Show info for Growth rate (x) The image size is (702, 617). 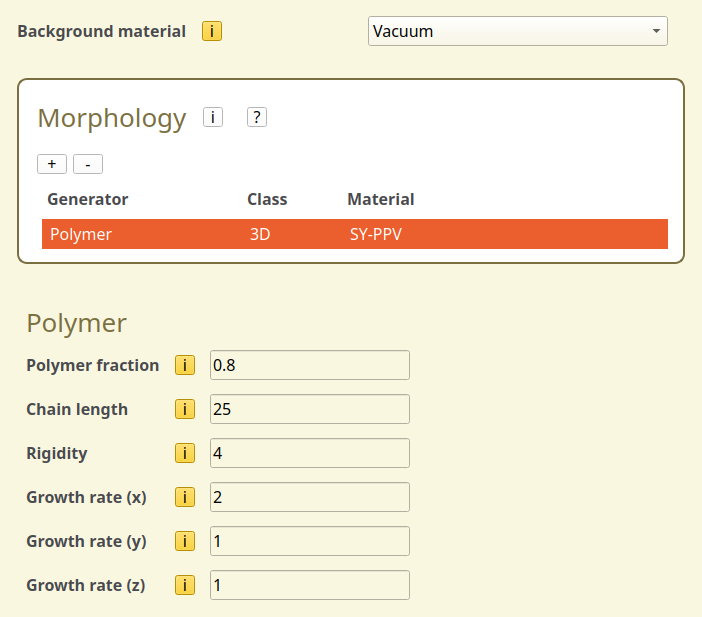pyautogui.click(x=185, y=497)
